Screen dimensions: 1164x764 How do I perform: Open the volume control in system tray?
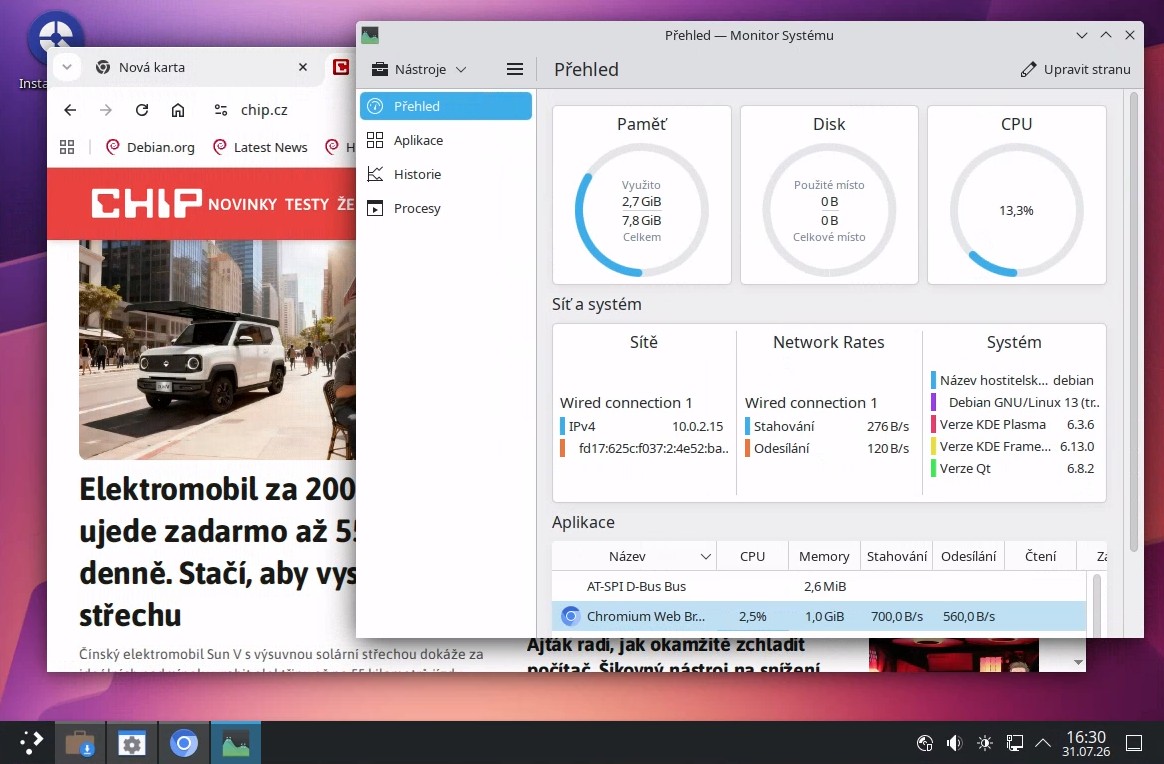coord(955,742)
